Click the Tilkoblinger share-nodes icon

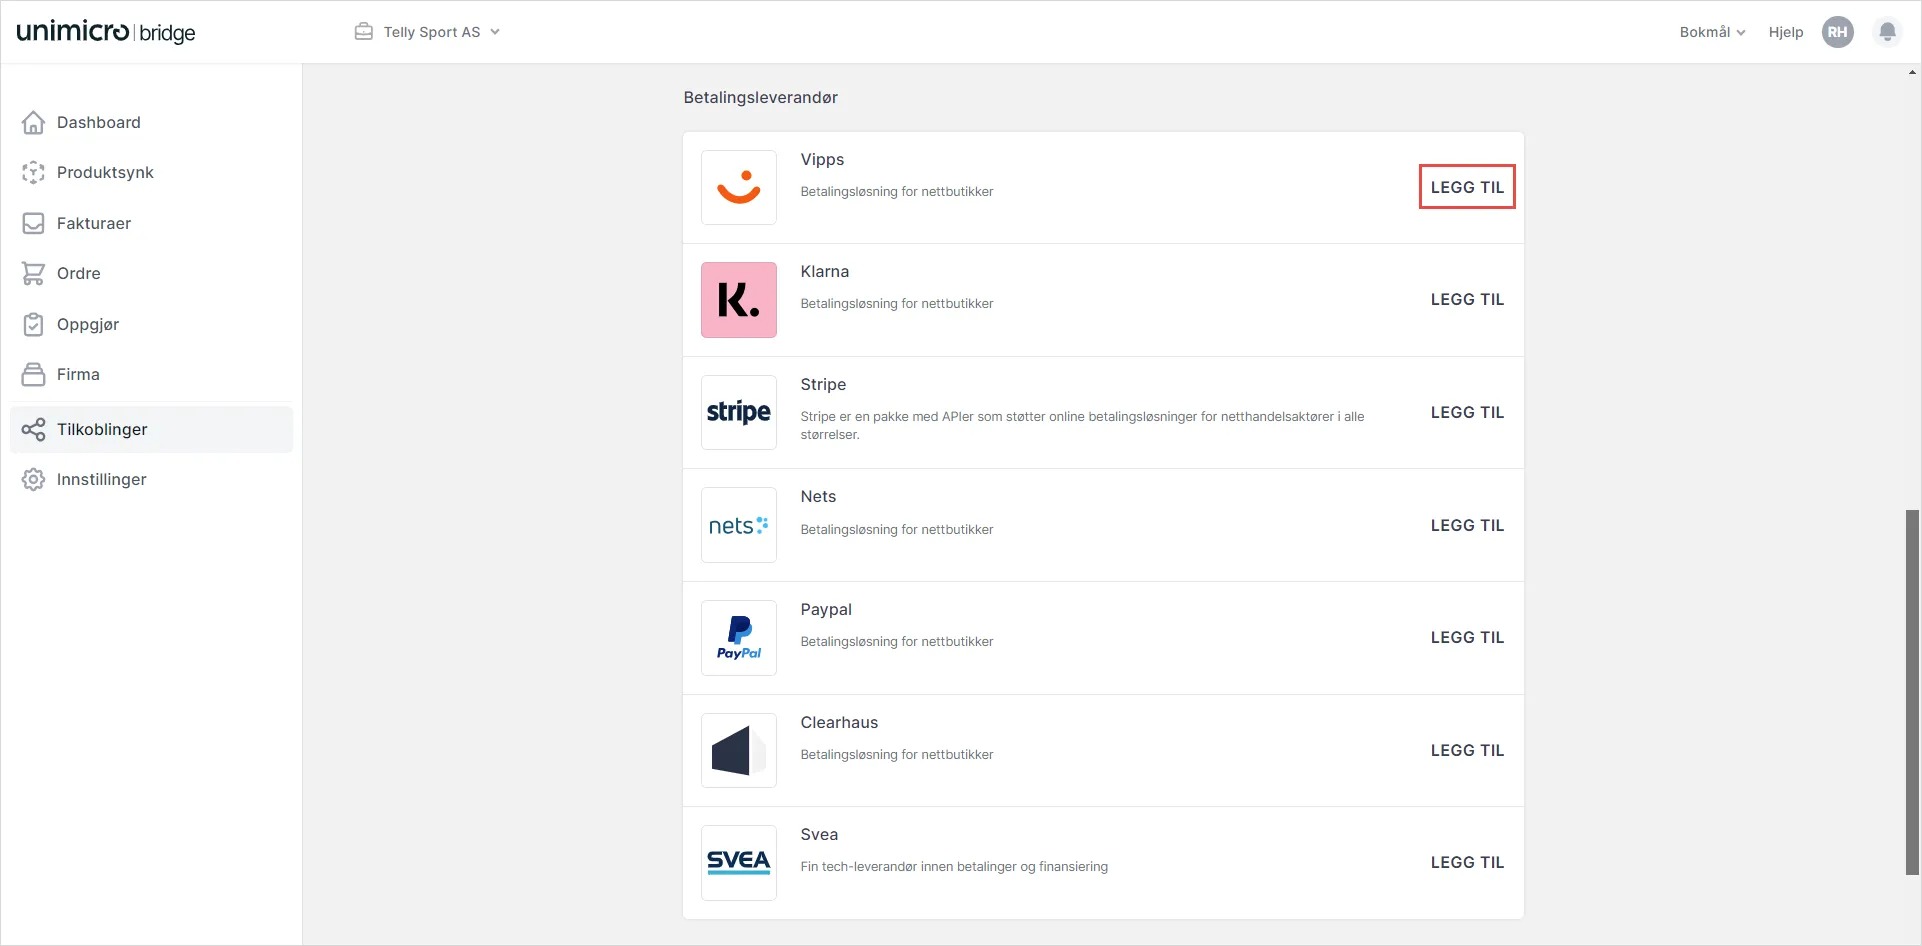pyautogui.click(x=33, y=429)
